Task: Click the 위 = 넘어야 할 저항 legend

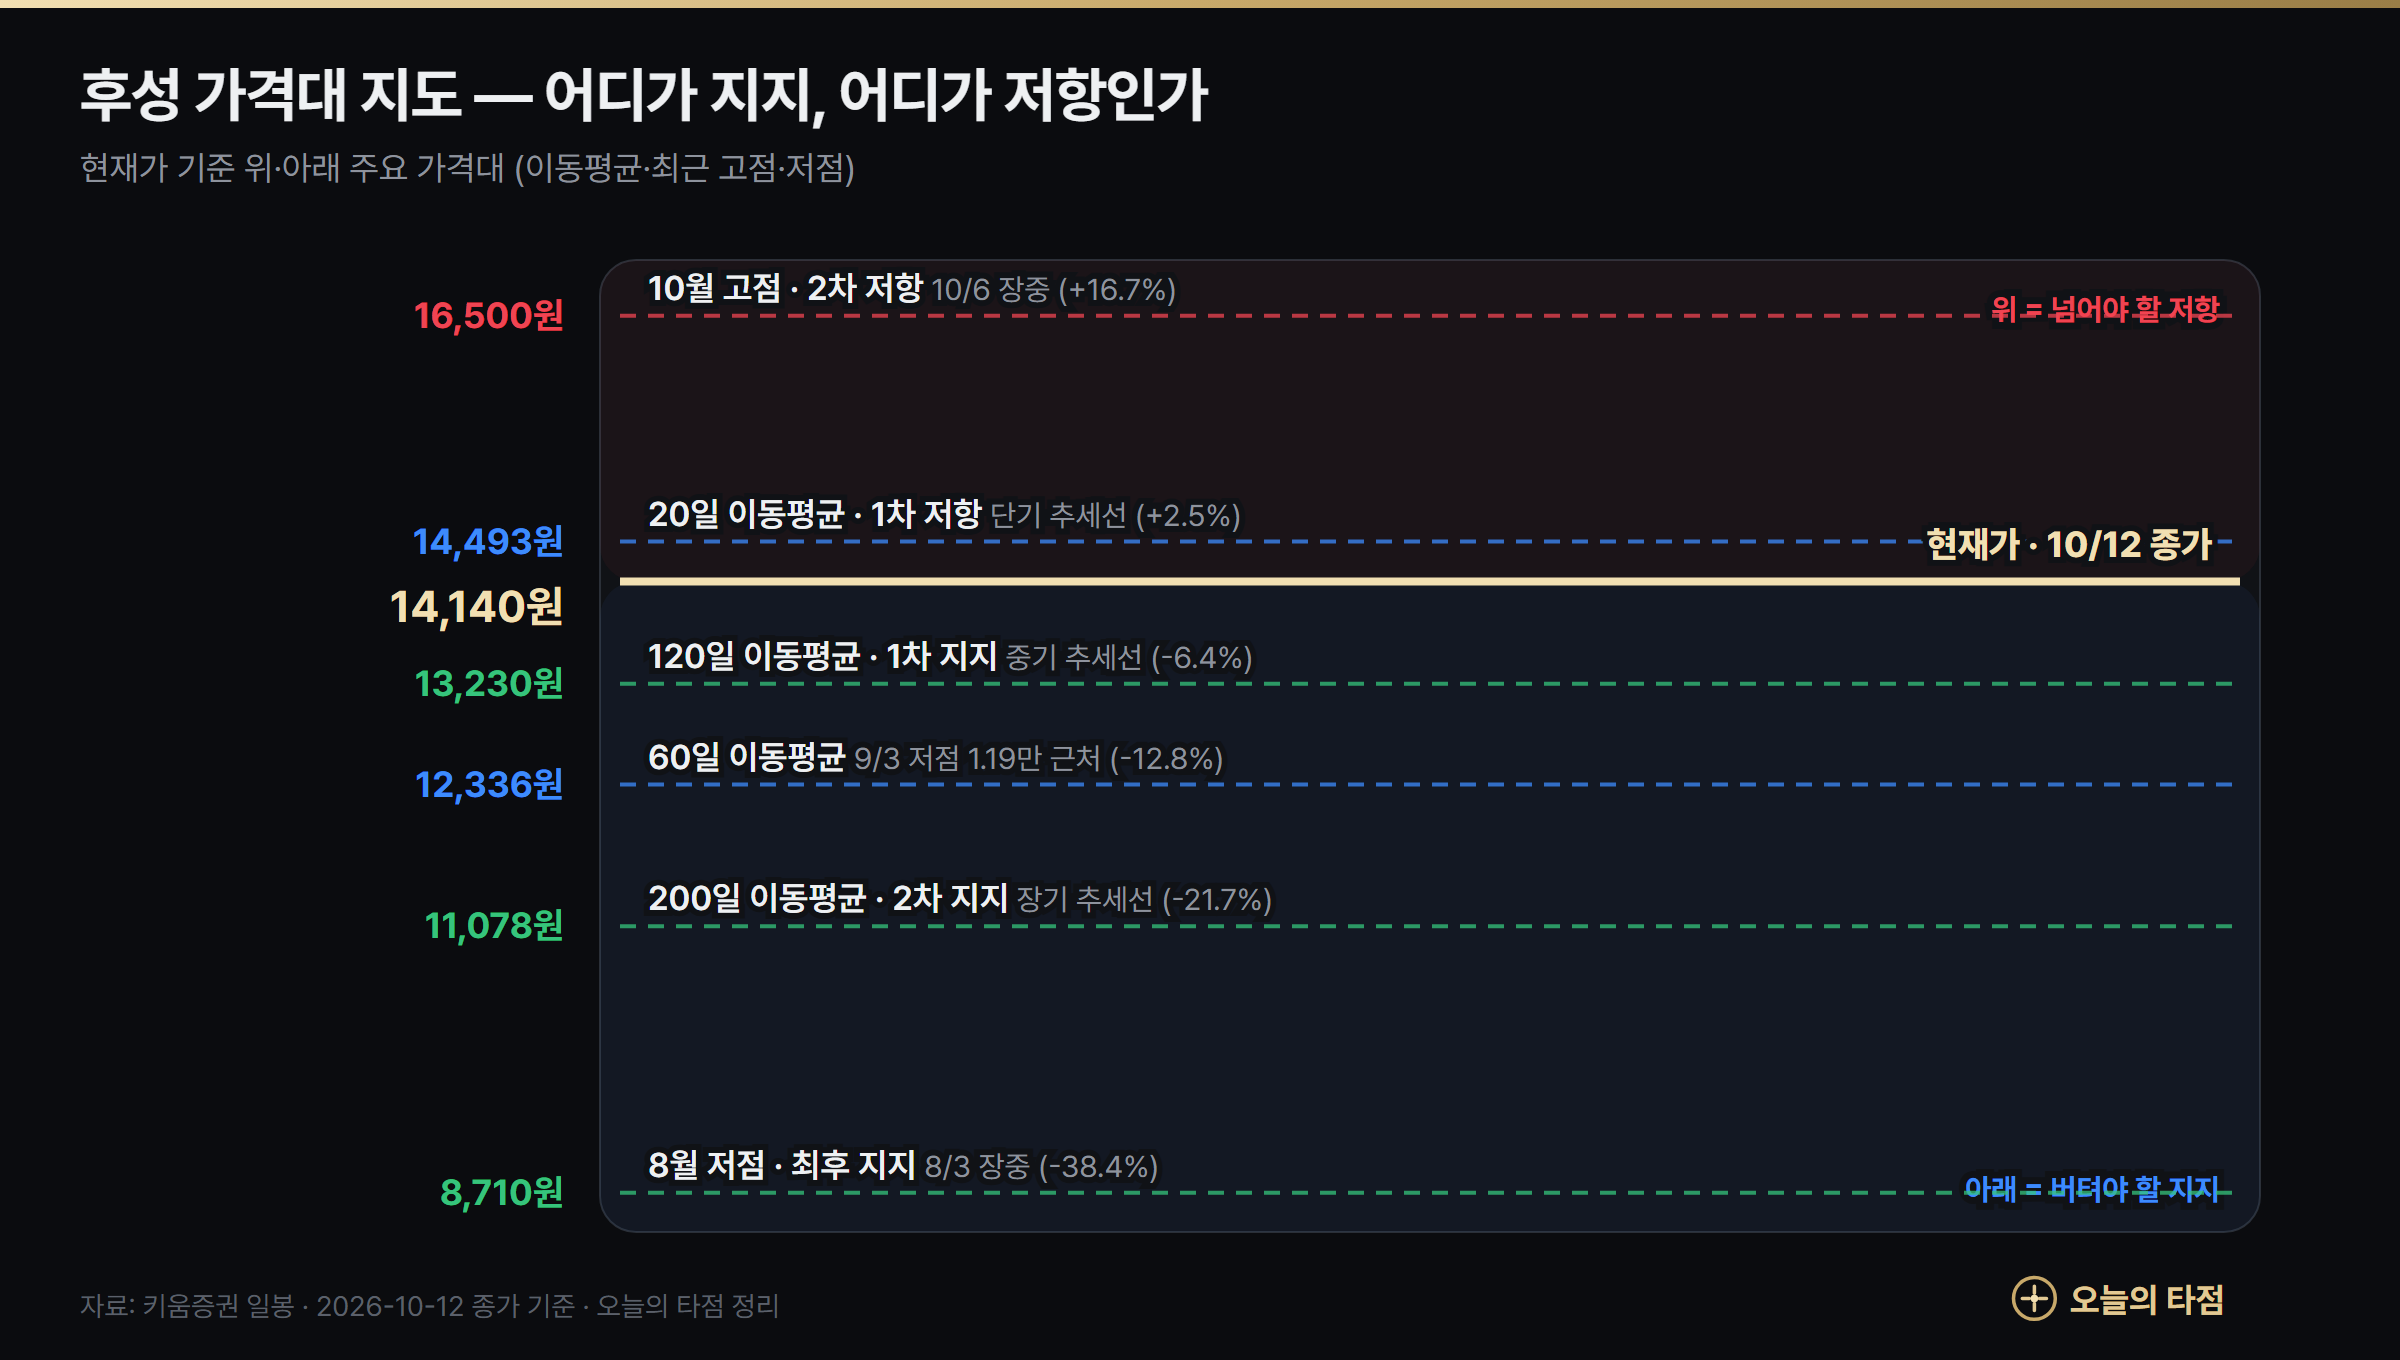Action: coord(2105,310)
